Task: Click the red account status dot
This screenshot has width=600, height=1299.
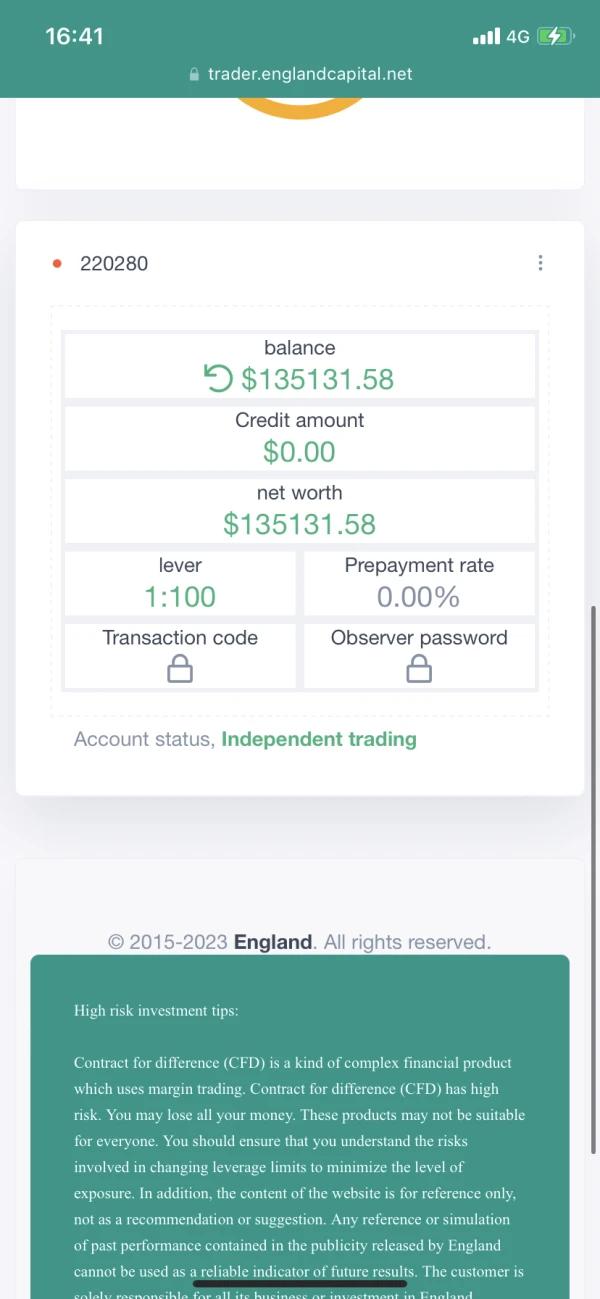Action: [57, 264]
